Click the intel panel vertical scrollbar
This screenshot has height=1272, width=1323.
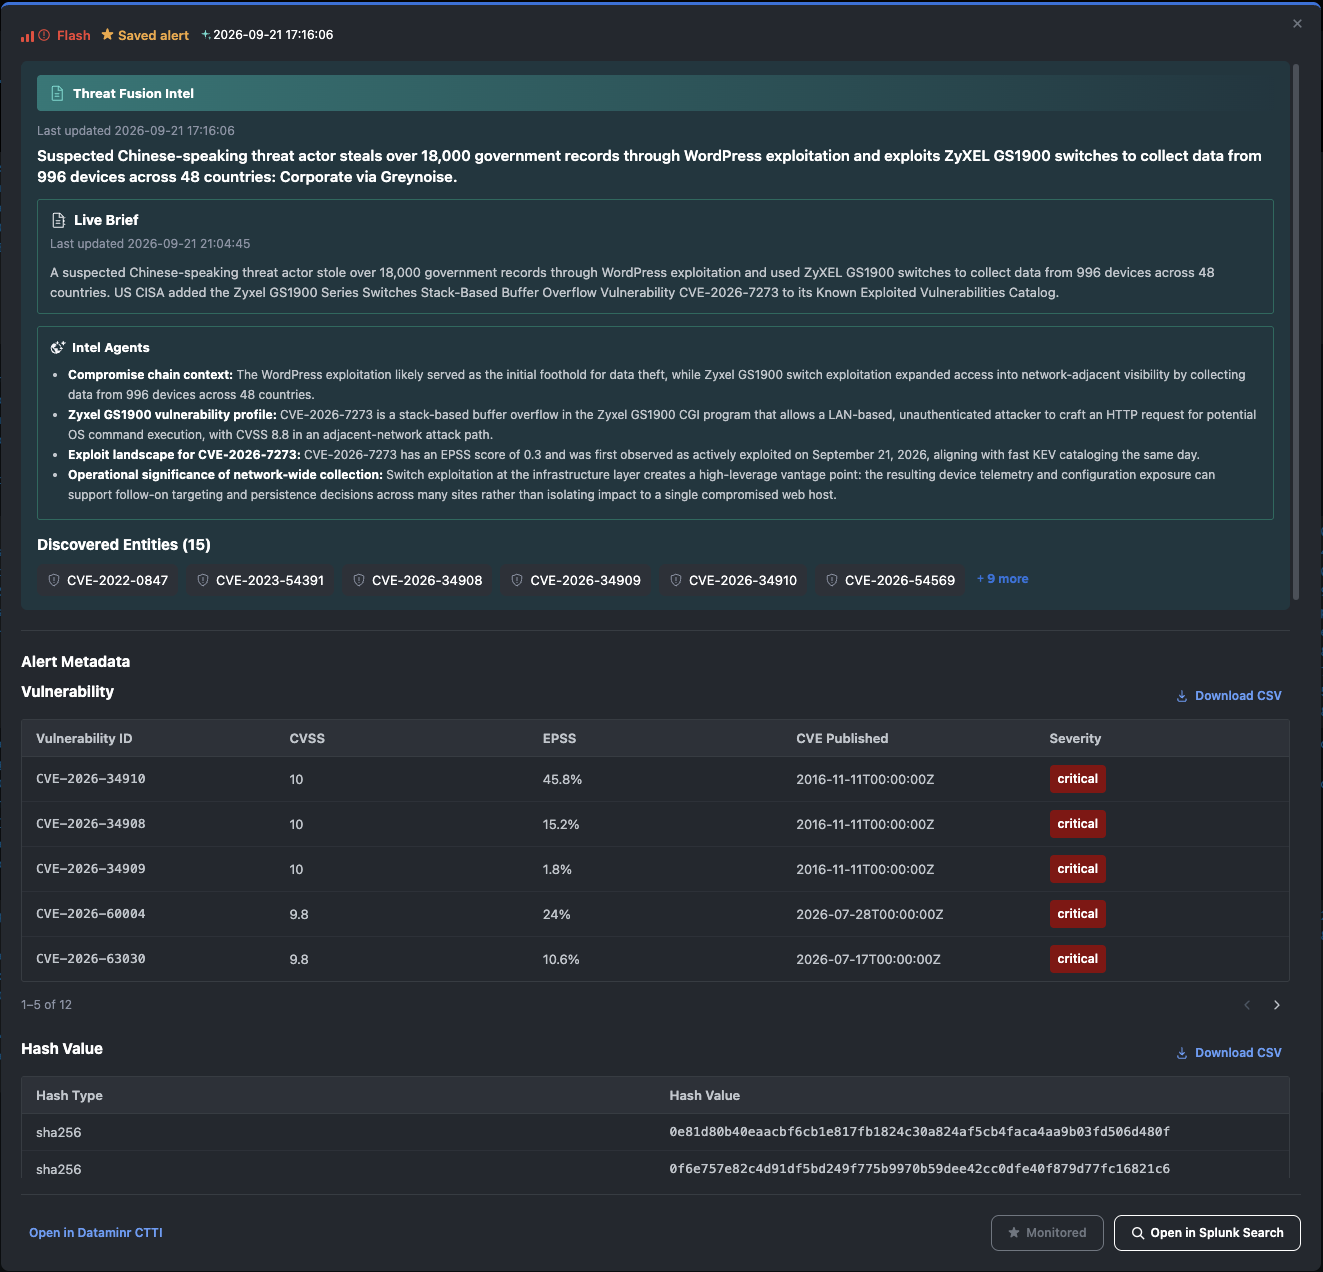(x=1296, y=333)
